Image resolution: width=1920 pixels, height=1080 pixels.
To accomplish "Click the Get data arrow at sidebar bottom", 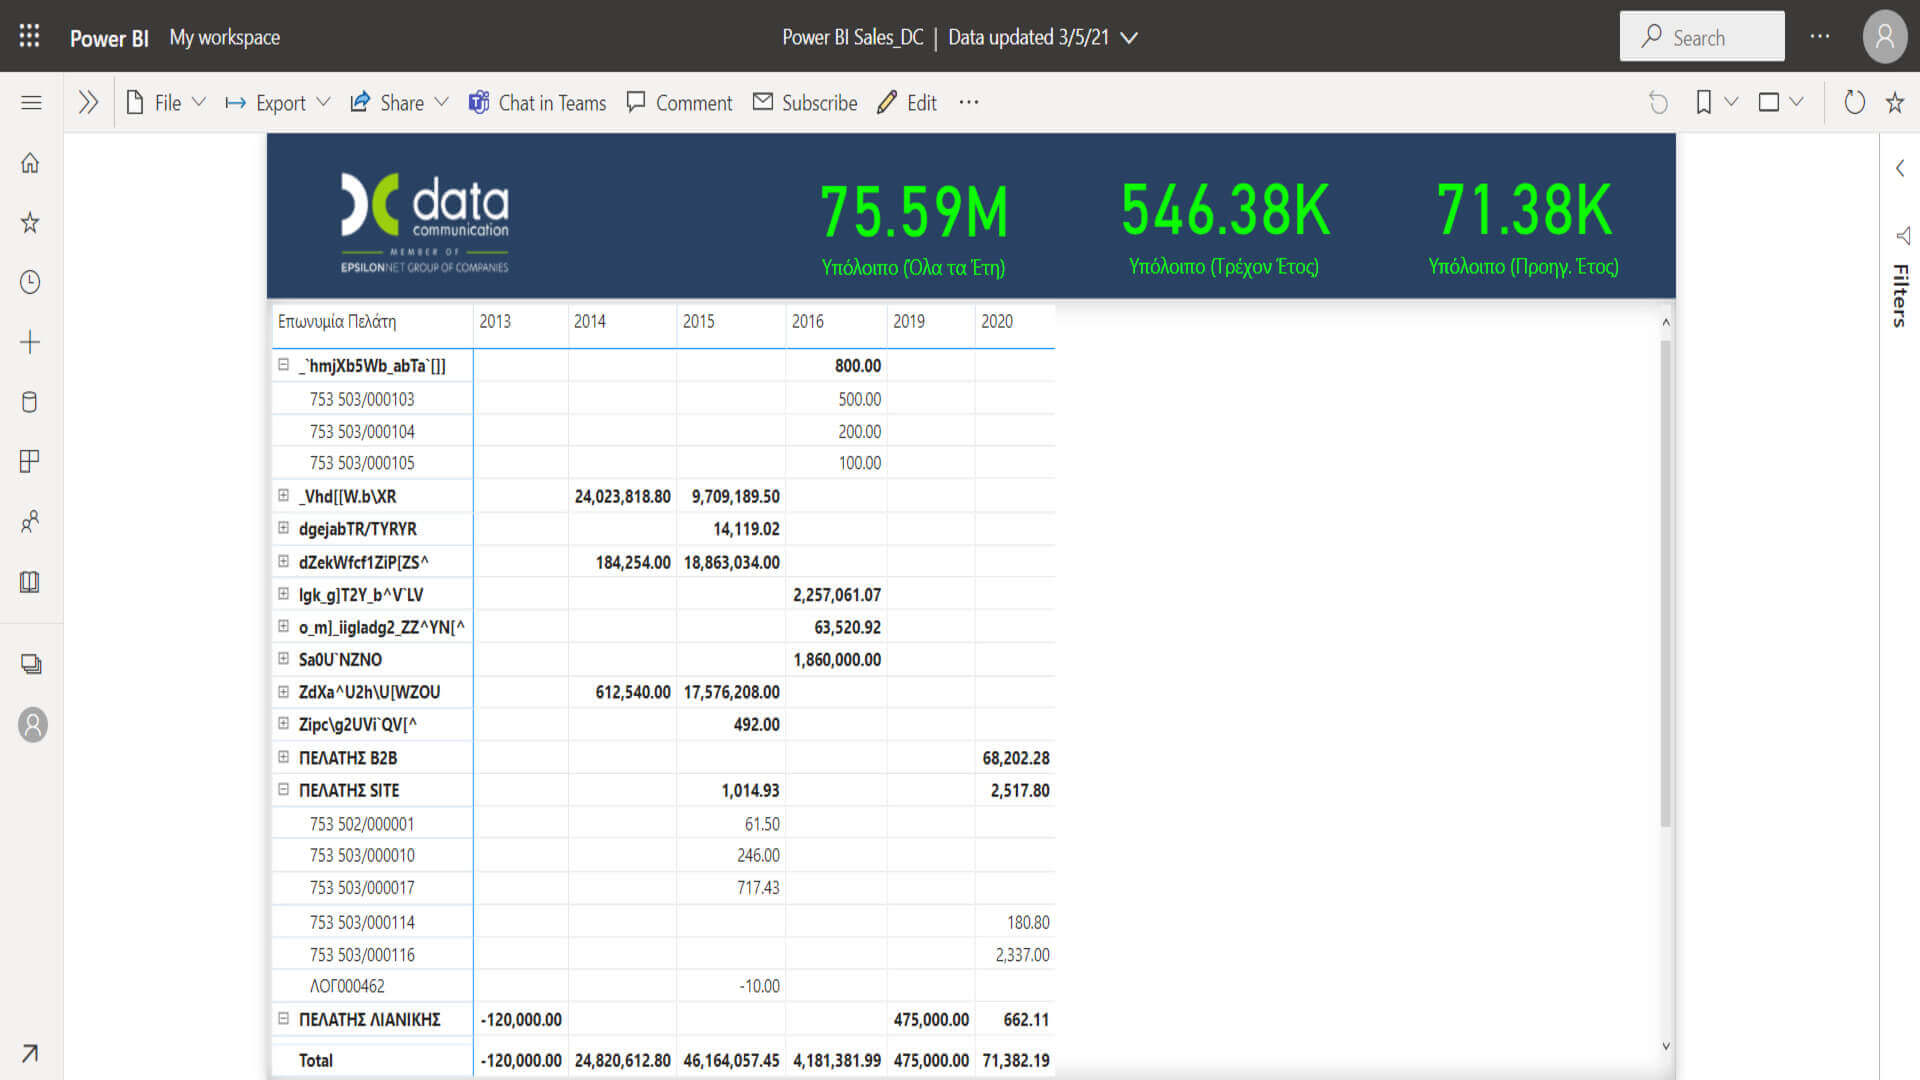I will point(30,1052).
